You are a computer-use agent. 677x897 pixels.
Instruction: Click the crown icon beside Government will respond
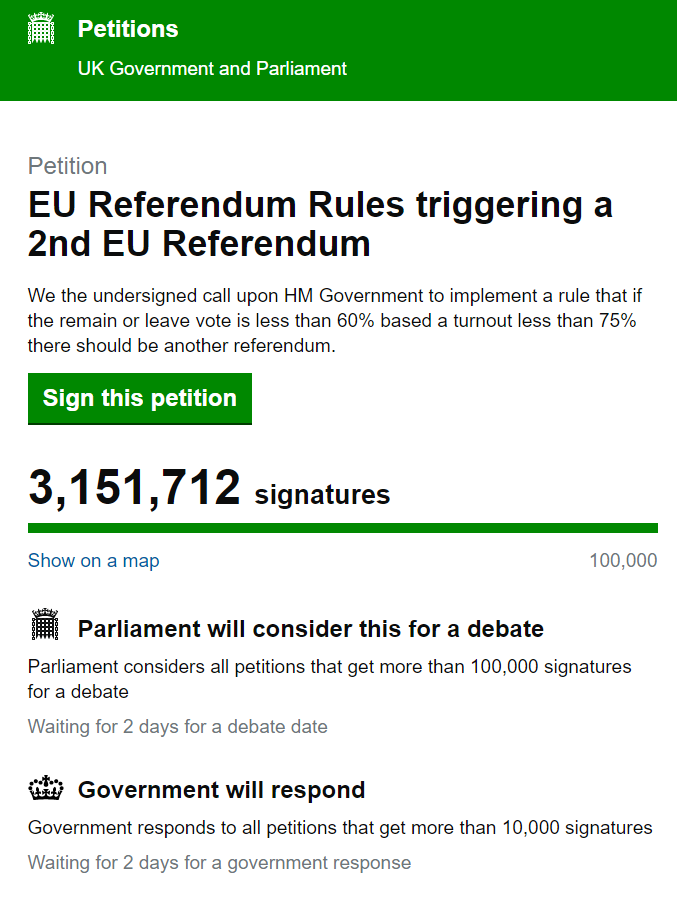tap(45, 790)
